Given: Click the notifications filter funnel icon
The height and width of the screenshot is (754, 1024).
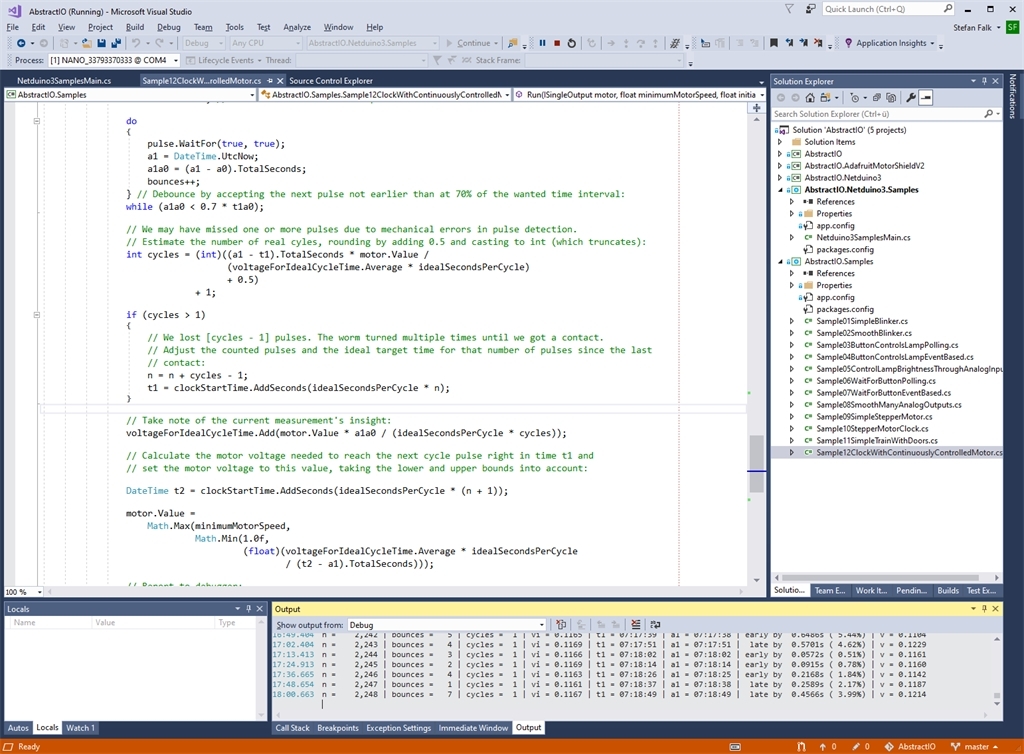Looking at the screenshot, I should [x=789, y=9].
